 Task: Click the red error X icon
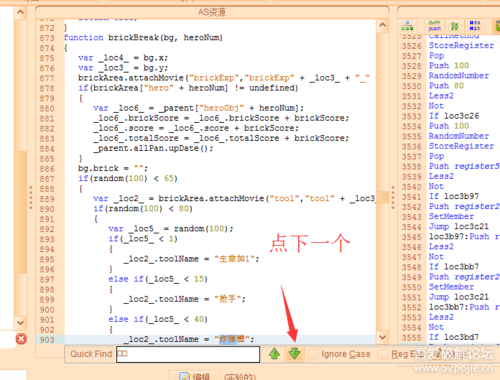coord(21,339)
